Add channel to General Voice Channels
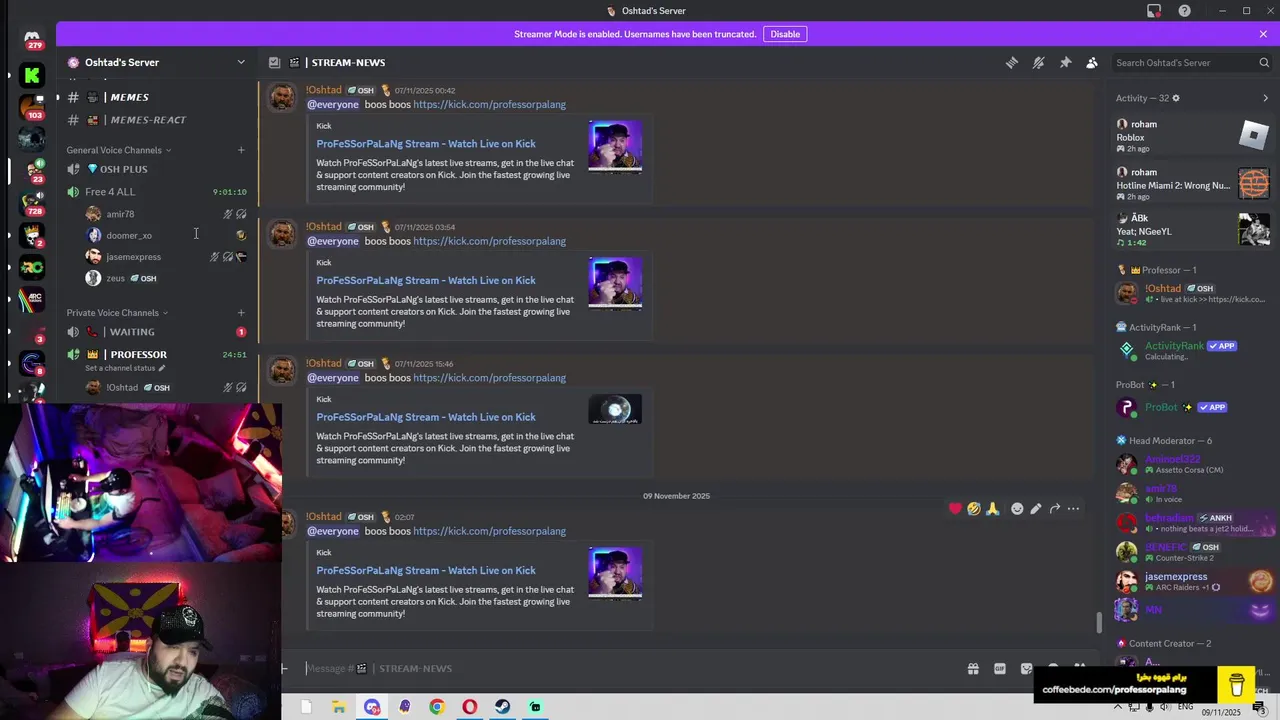The height and width of the screenshot is (720, 1280). (x=241, y=150)
